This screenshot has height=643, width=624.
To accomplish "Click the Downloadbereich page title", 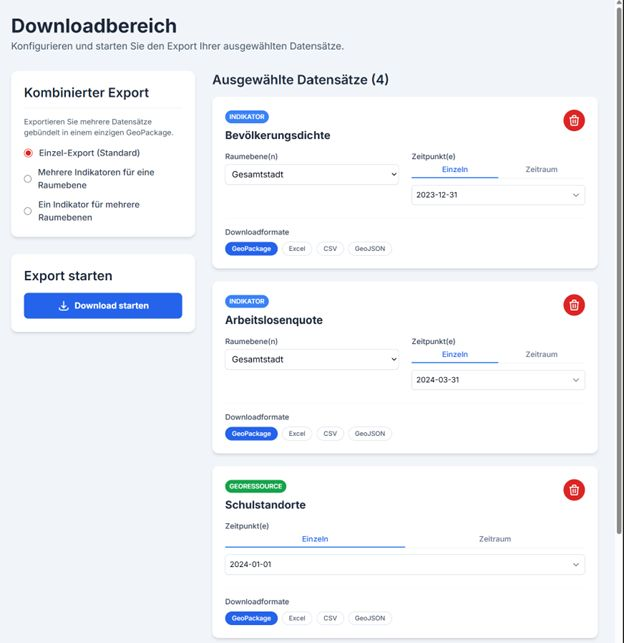I will pyautogui.click(x=94, y=26).
